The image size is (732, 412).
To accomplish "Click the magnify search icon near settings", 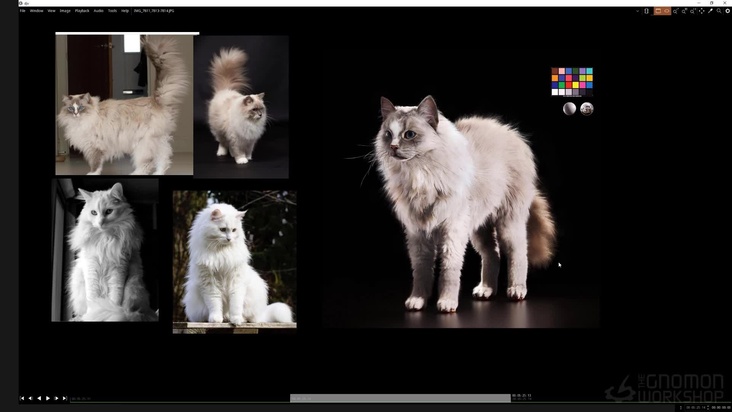I will pyautogui.click(x=719, y=11).
